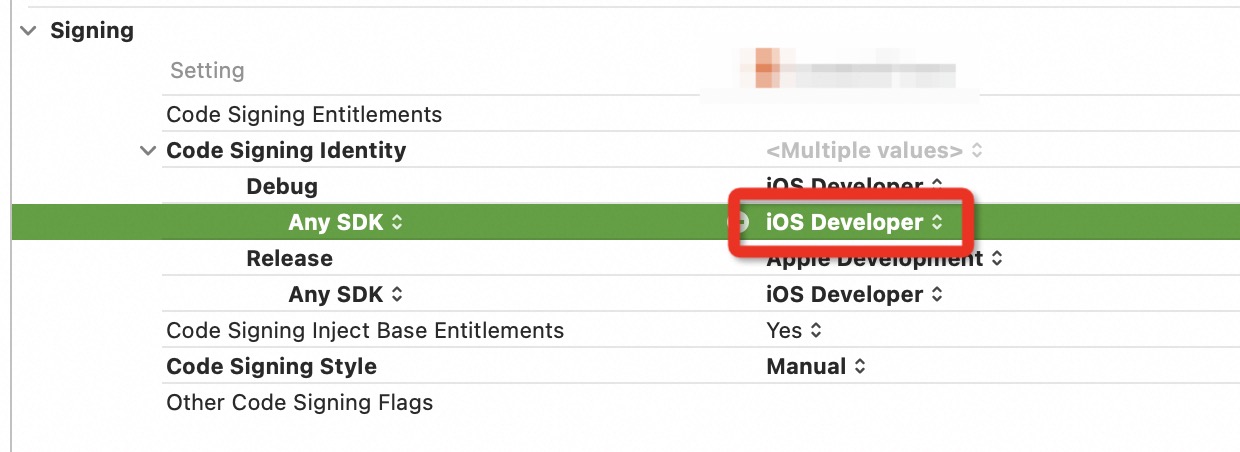Collapse the Code Signing Identity disclosure arrow
This screenshot has height=452, width=1240.
[x=148, y=151]
